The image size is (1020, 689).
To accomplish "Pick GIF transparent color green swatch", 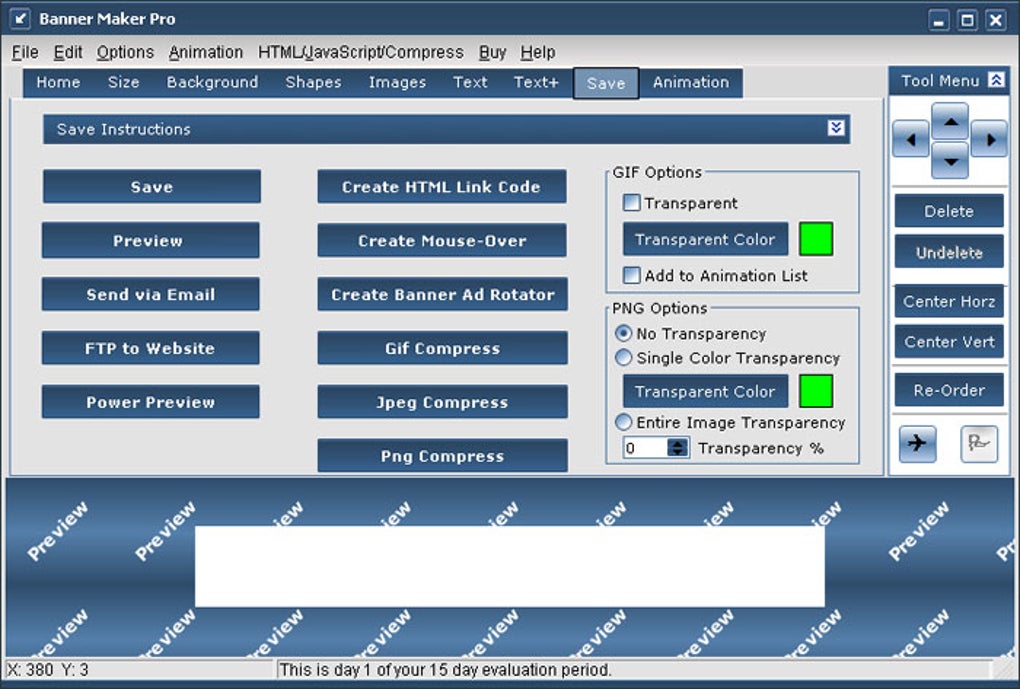I will (816, 239).
